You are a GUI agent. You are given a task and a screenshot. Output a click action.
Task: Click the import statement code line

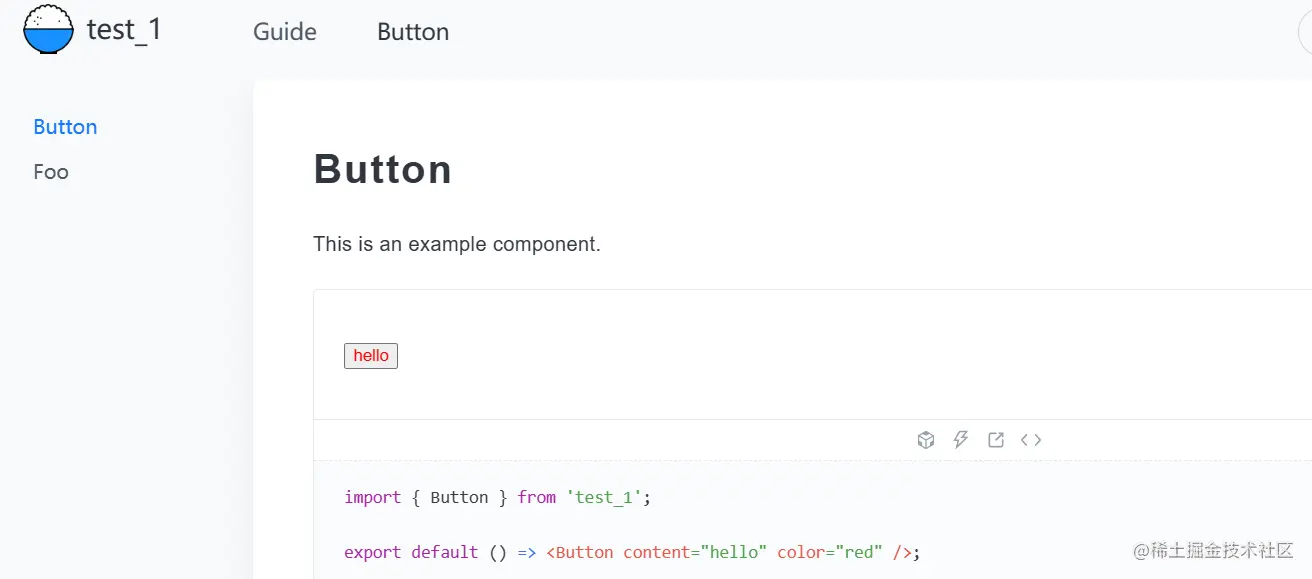(497, 497)
